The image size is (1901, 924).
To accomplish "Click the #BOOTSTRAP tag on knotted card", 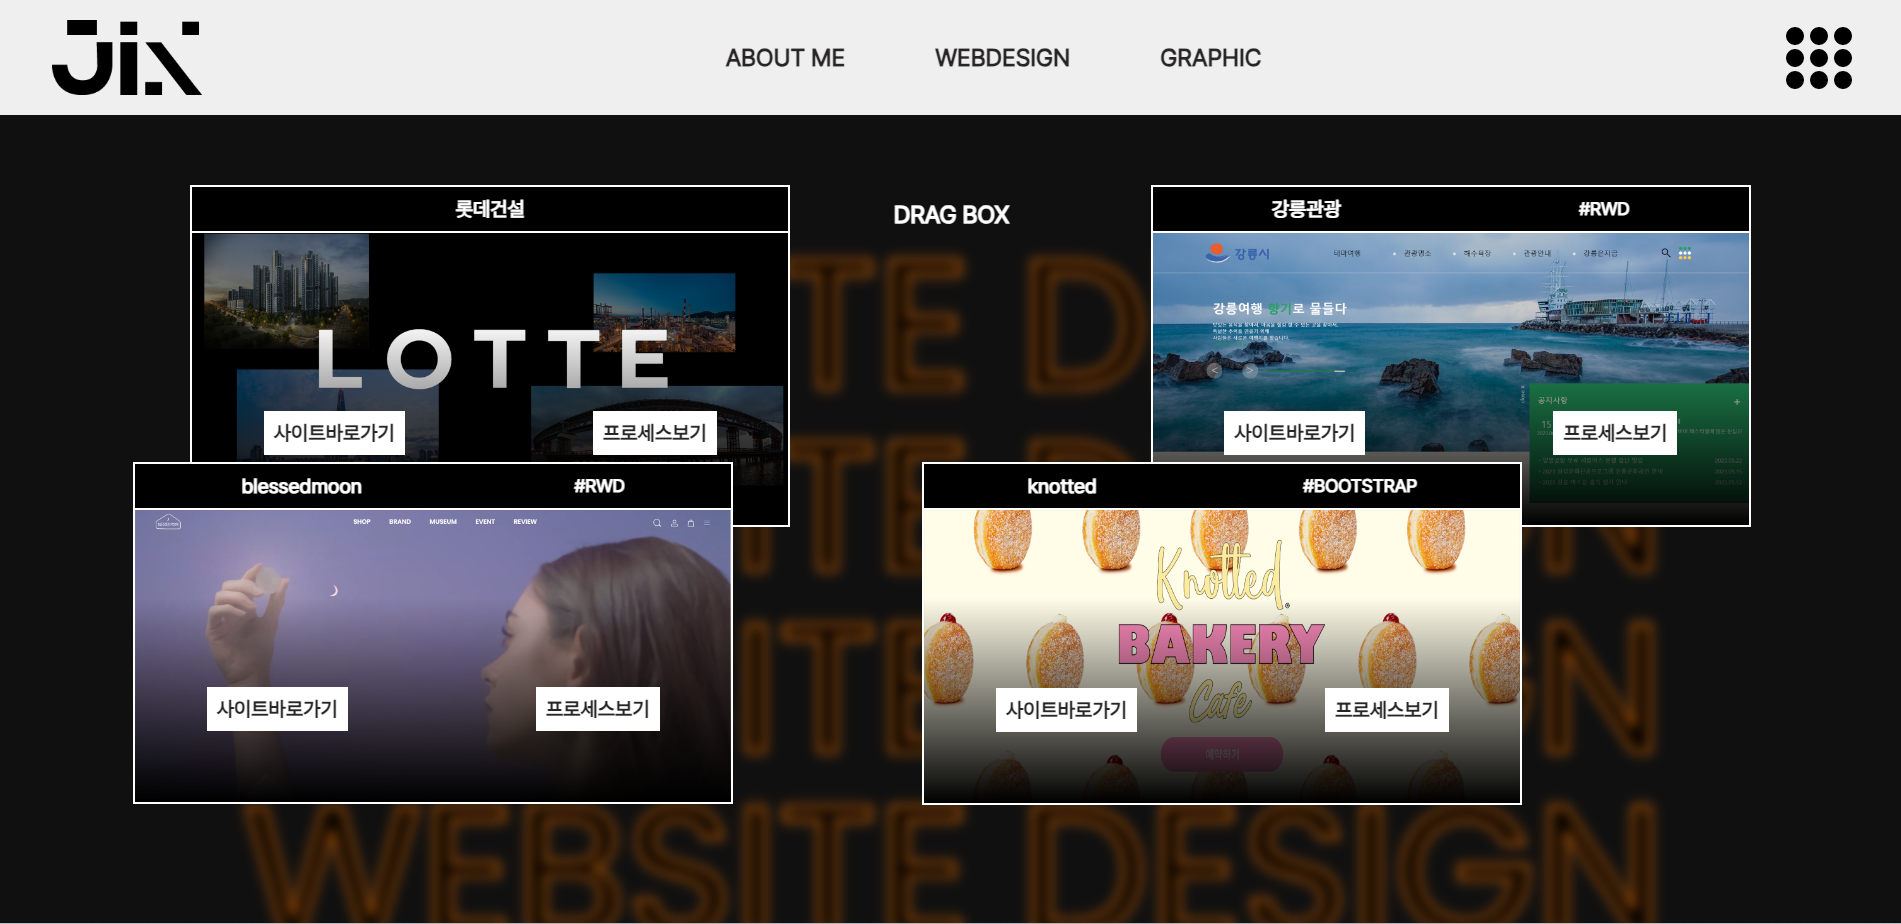I will 1360,486.
